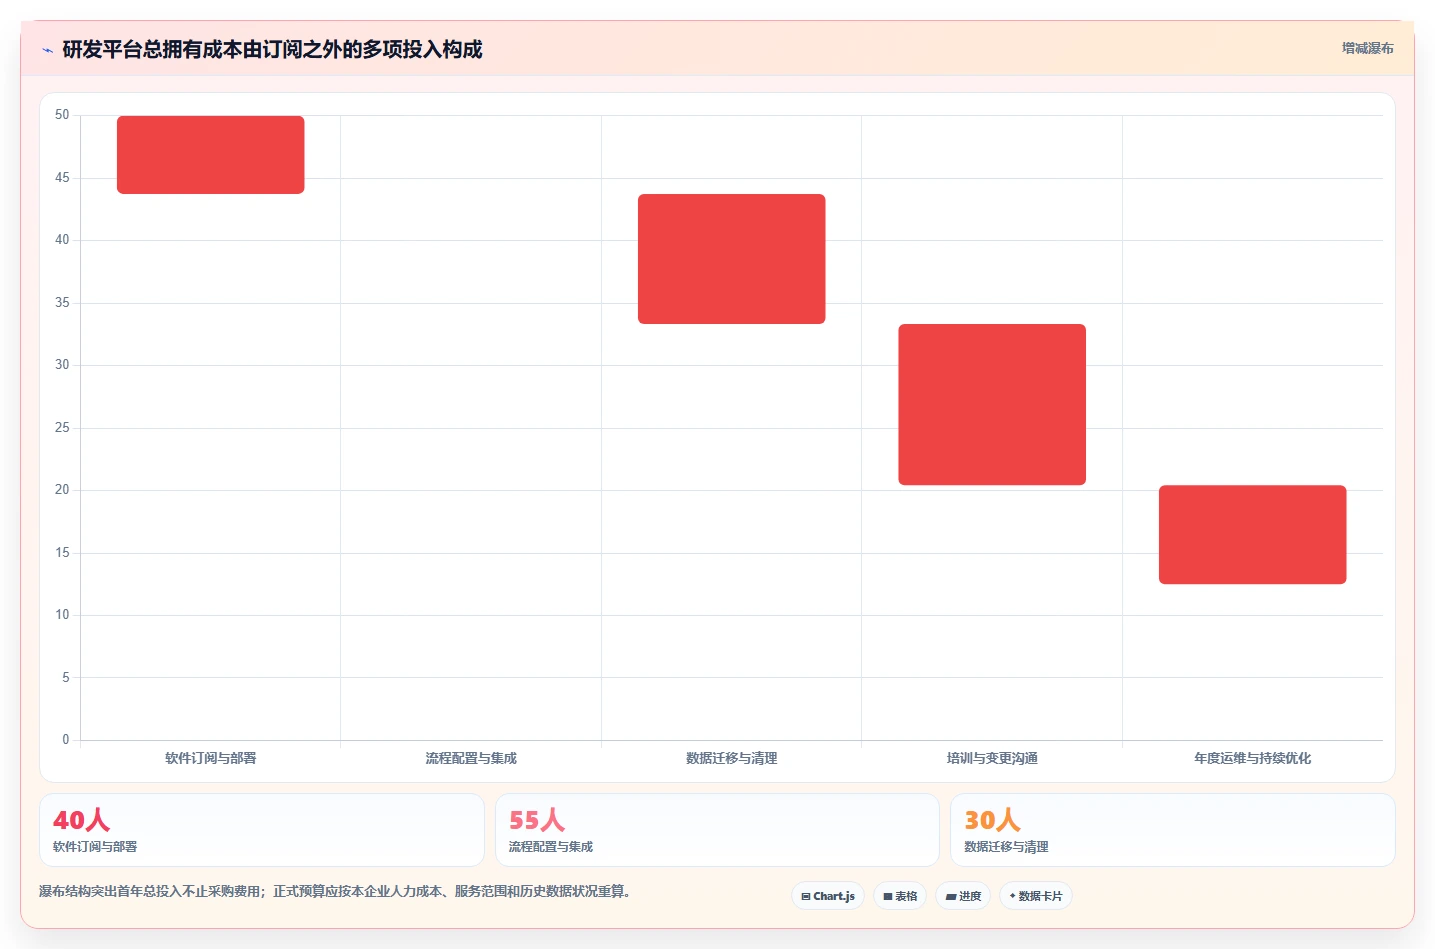The width and height of the screenshot is (1435, 949).
Task: Click the 40人 statistic card
Action: click(x=262, y=830)
